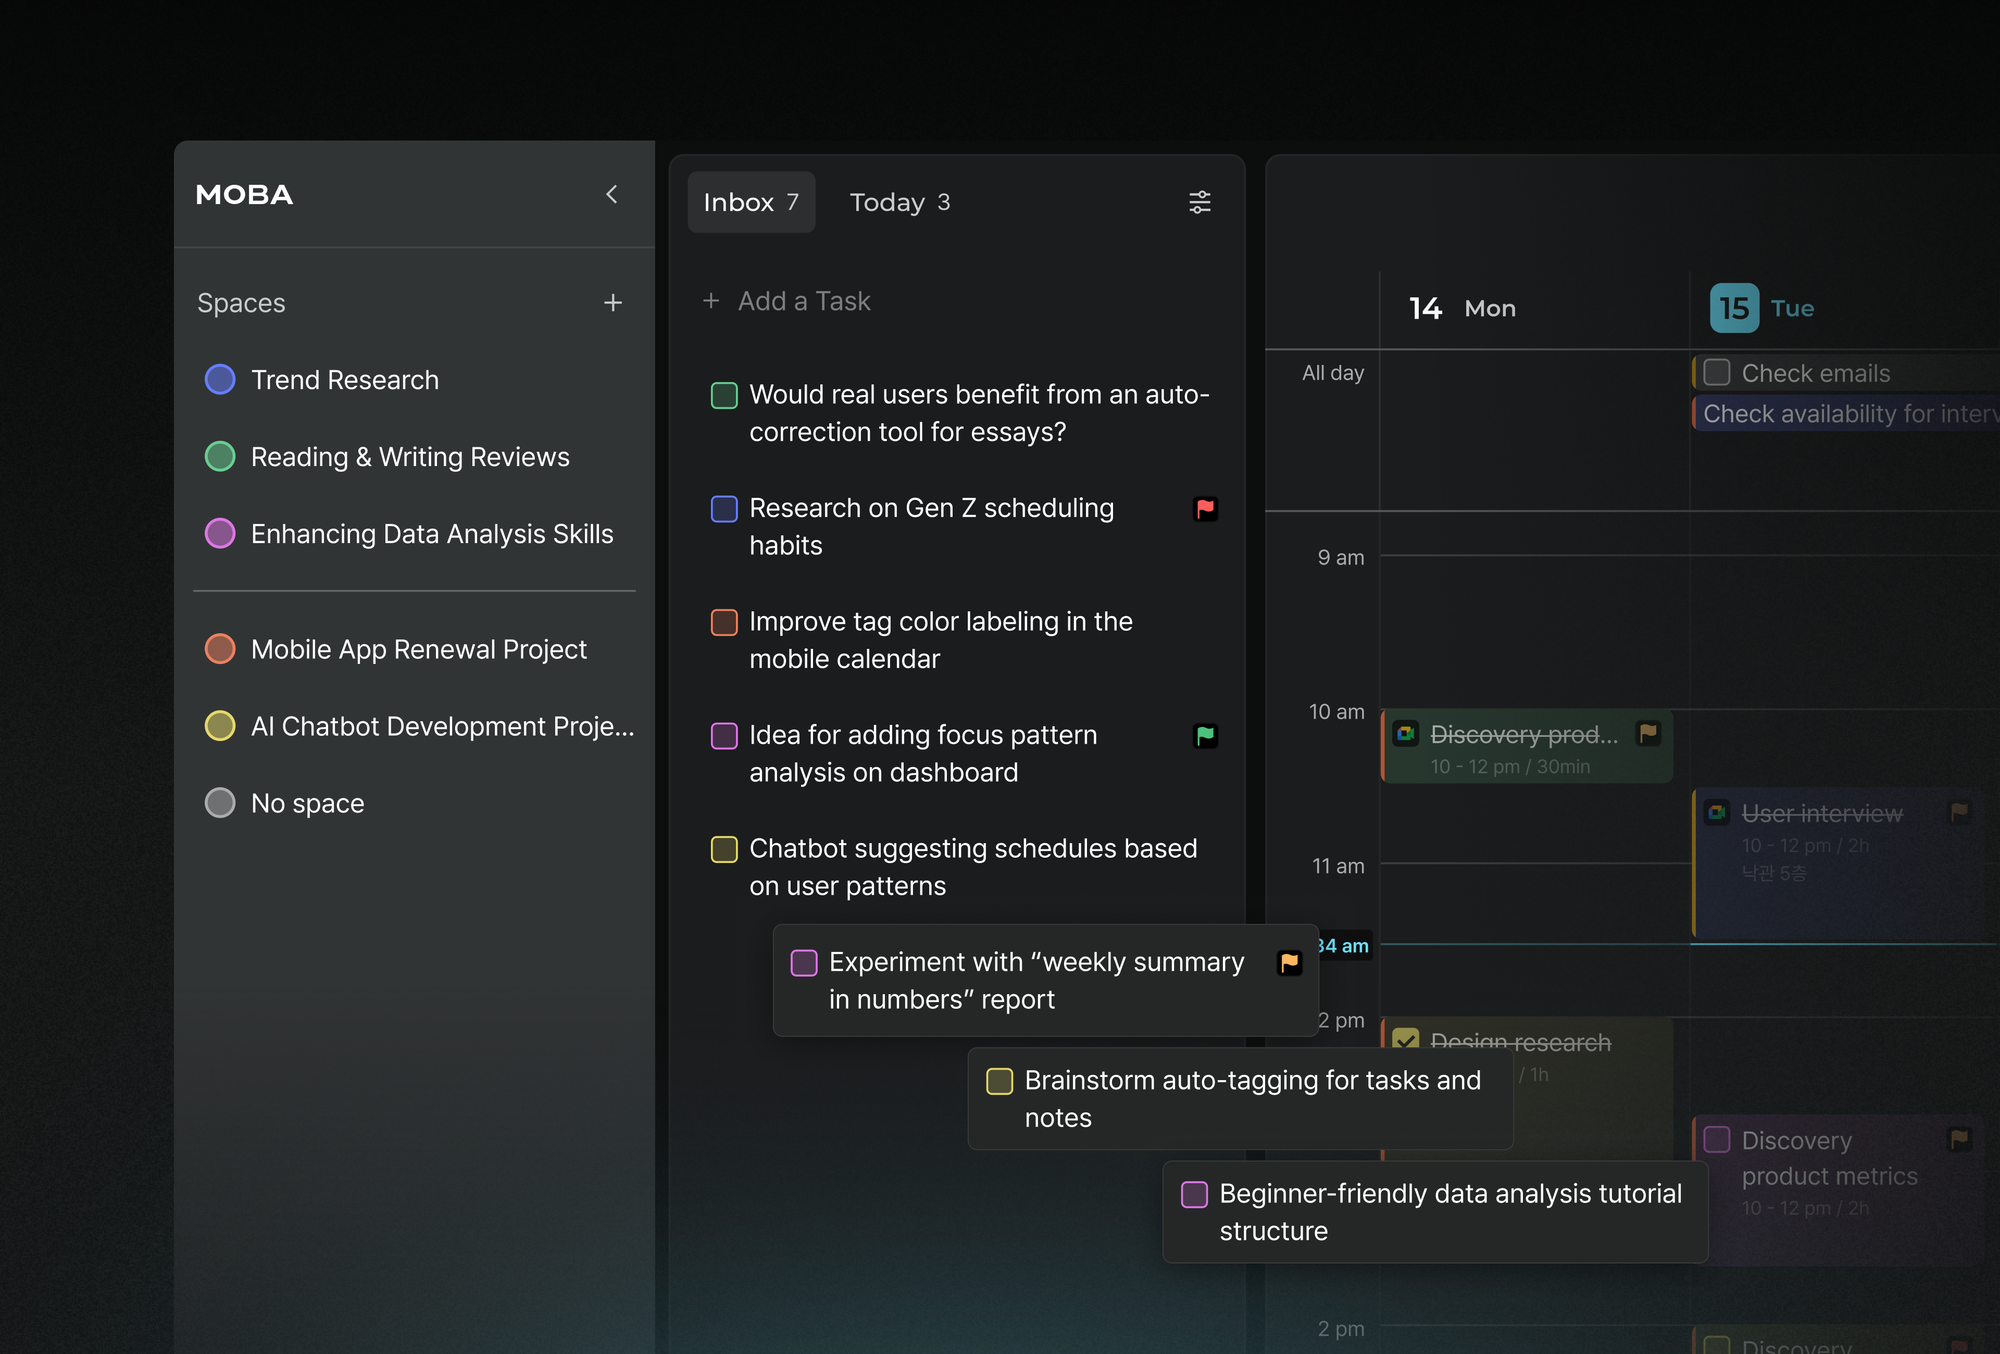Image resolution: width=2000 pixels, height=1354 pixels.
Task: Click the red flag on Gen Z research task
Action: point(1206,508)
